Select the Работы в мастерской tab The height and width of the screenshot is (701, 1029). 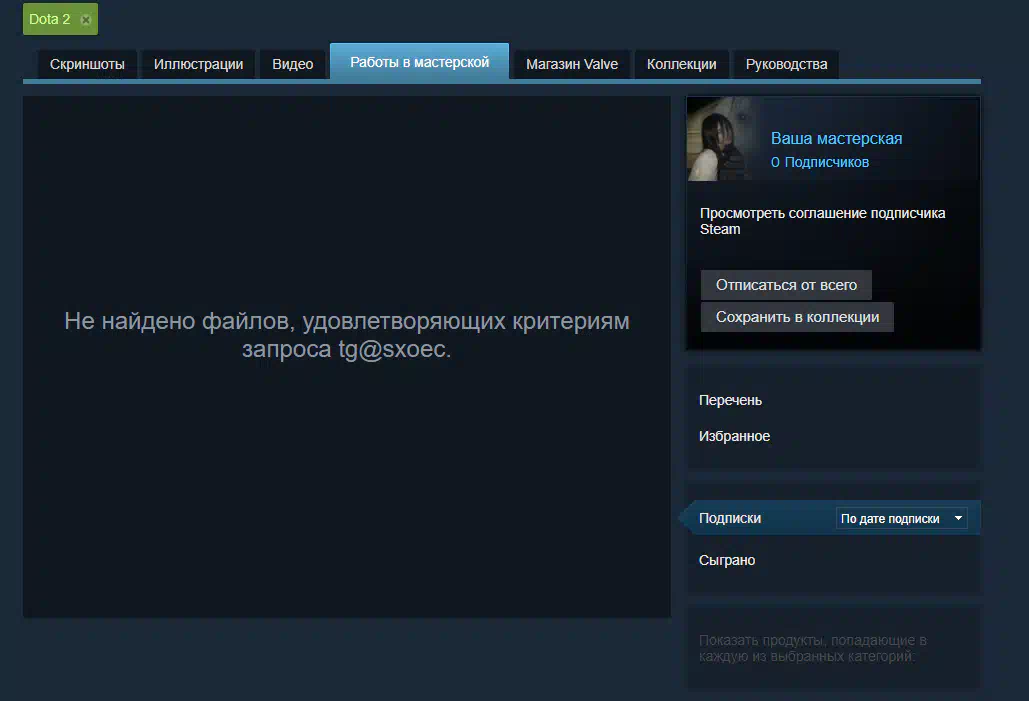(x=419, y=62)
